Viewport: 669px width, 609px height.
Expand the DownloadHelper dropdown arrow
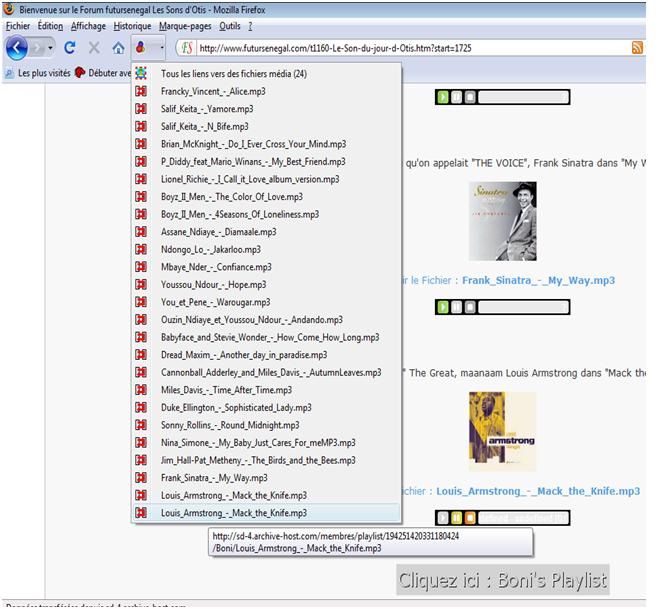[162, 47]
